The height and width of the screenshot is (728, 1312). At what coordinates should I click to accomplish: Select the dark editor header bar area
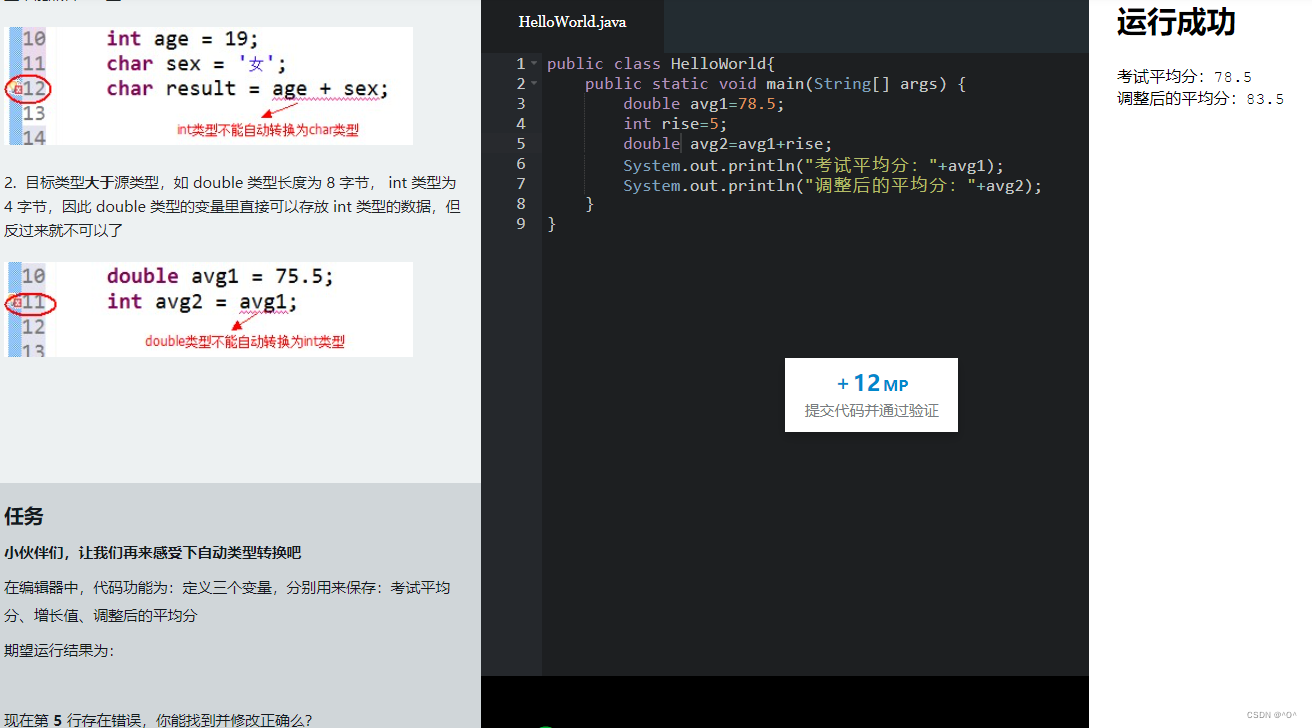880,25
